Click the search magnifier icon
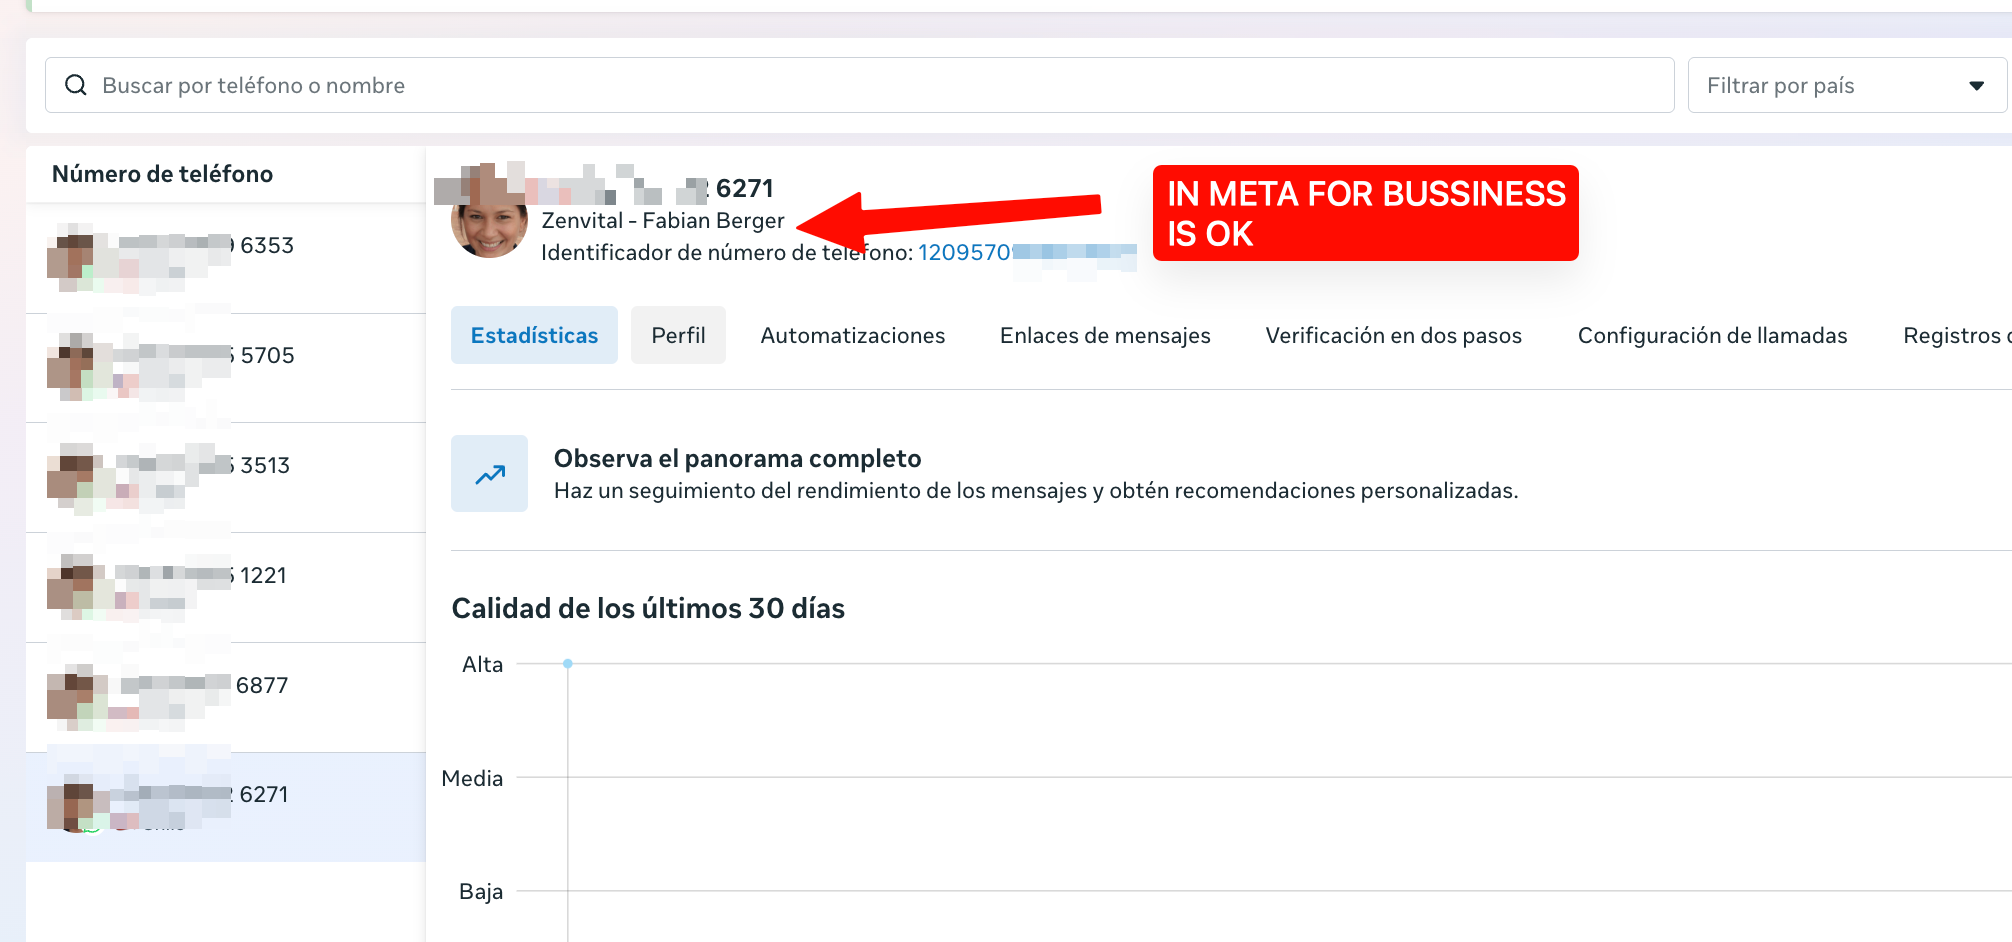This screenshot has height=942, width=2012. tap(76, 85)
